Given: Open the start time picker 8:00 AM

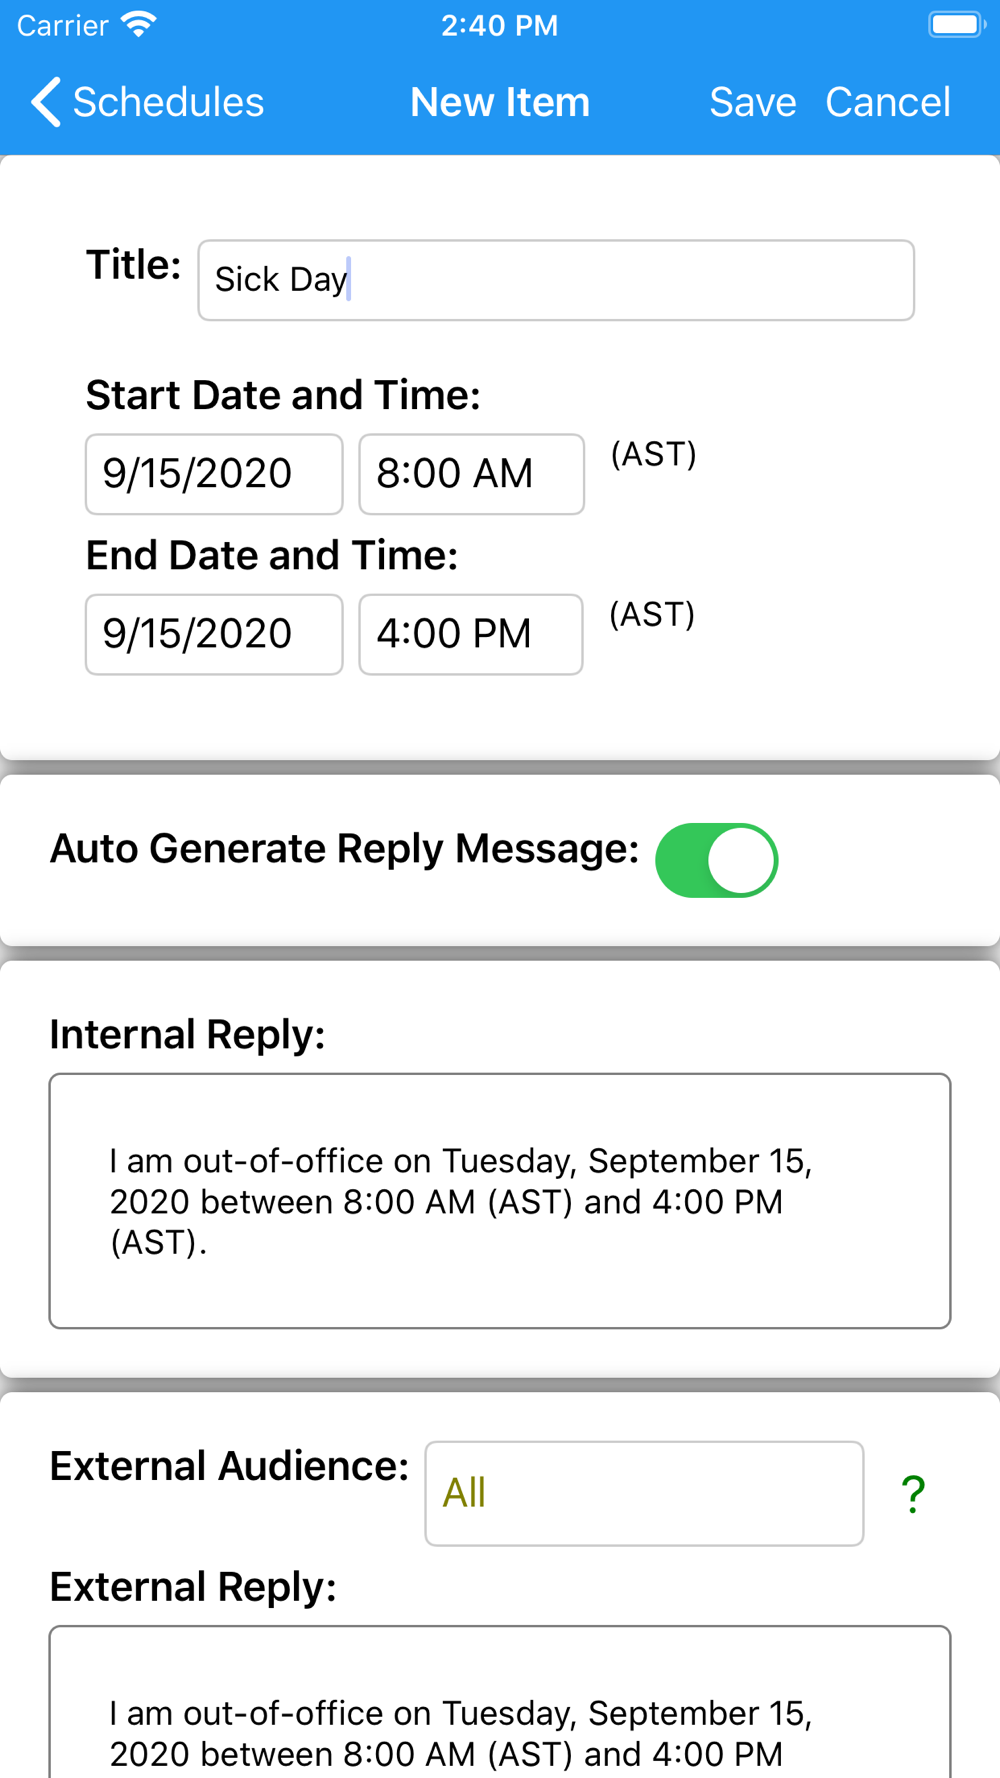Looking at the screenshot, I should 471,474.
